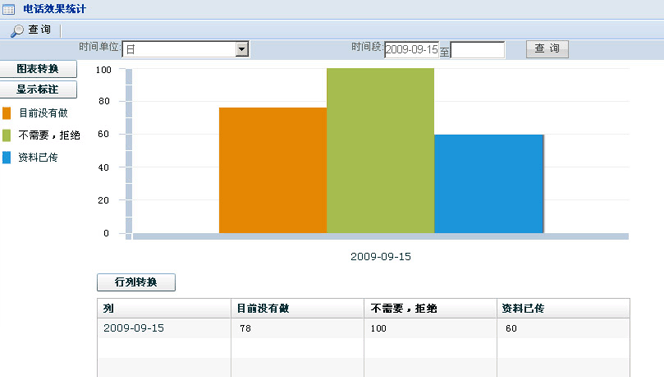Click the start date field 2009-09-15
664x377 pixels.
point(412,50)
